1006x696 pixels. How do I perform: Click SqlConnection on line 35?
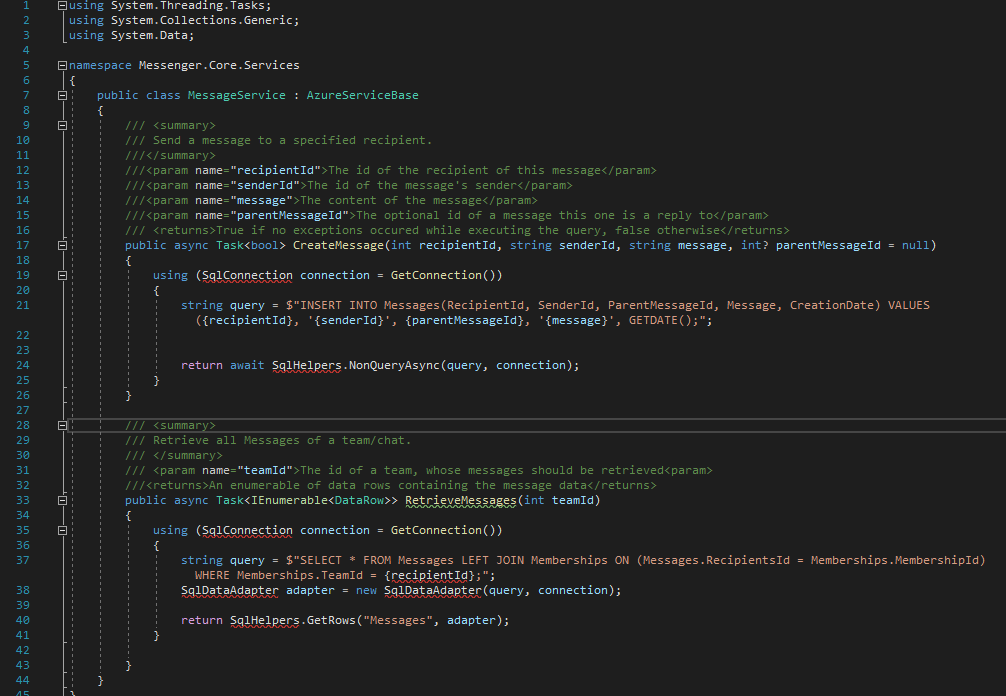[x=248, y=530]
